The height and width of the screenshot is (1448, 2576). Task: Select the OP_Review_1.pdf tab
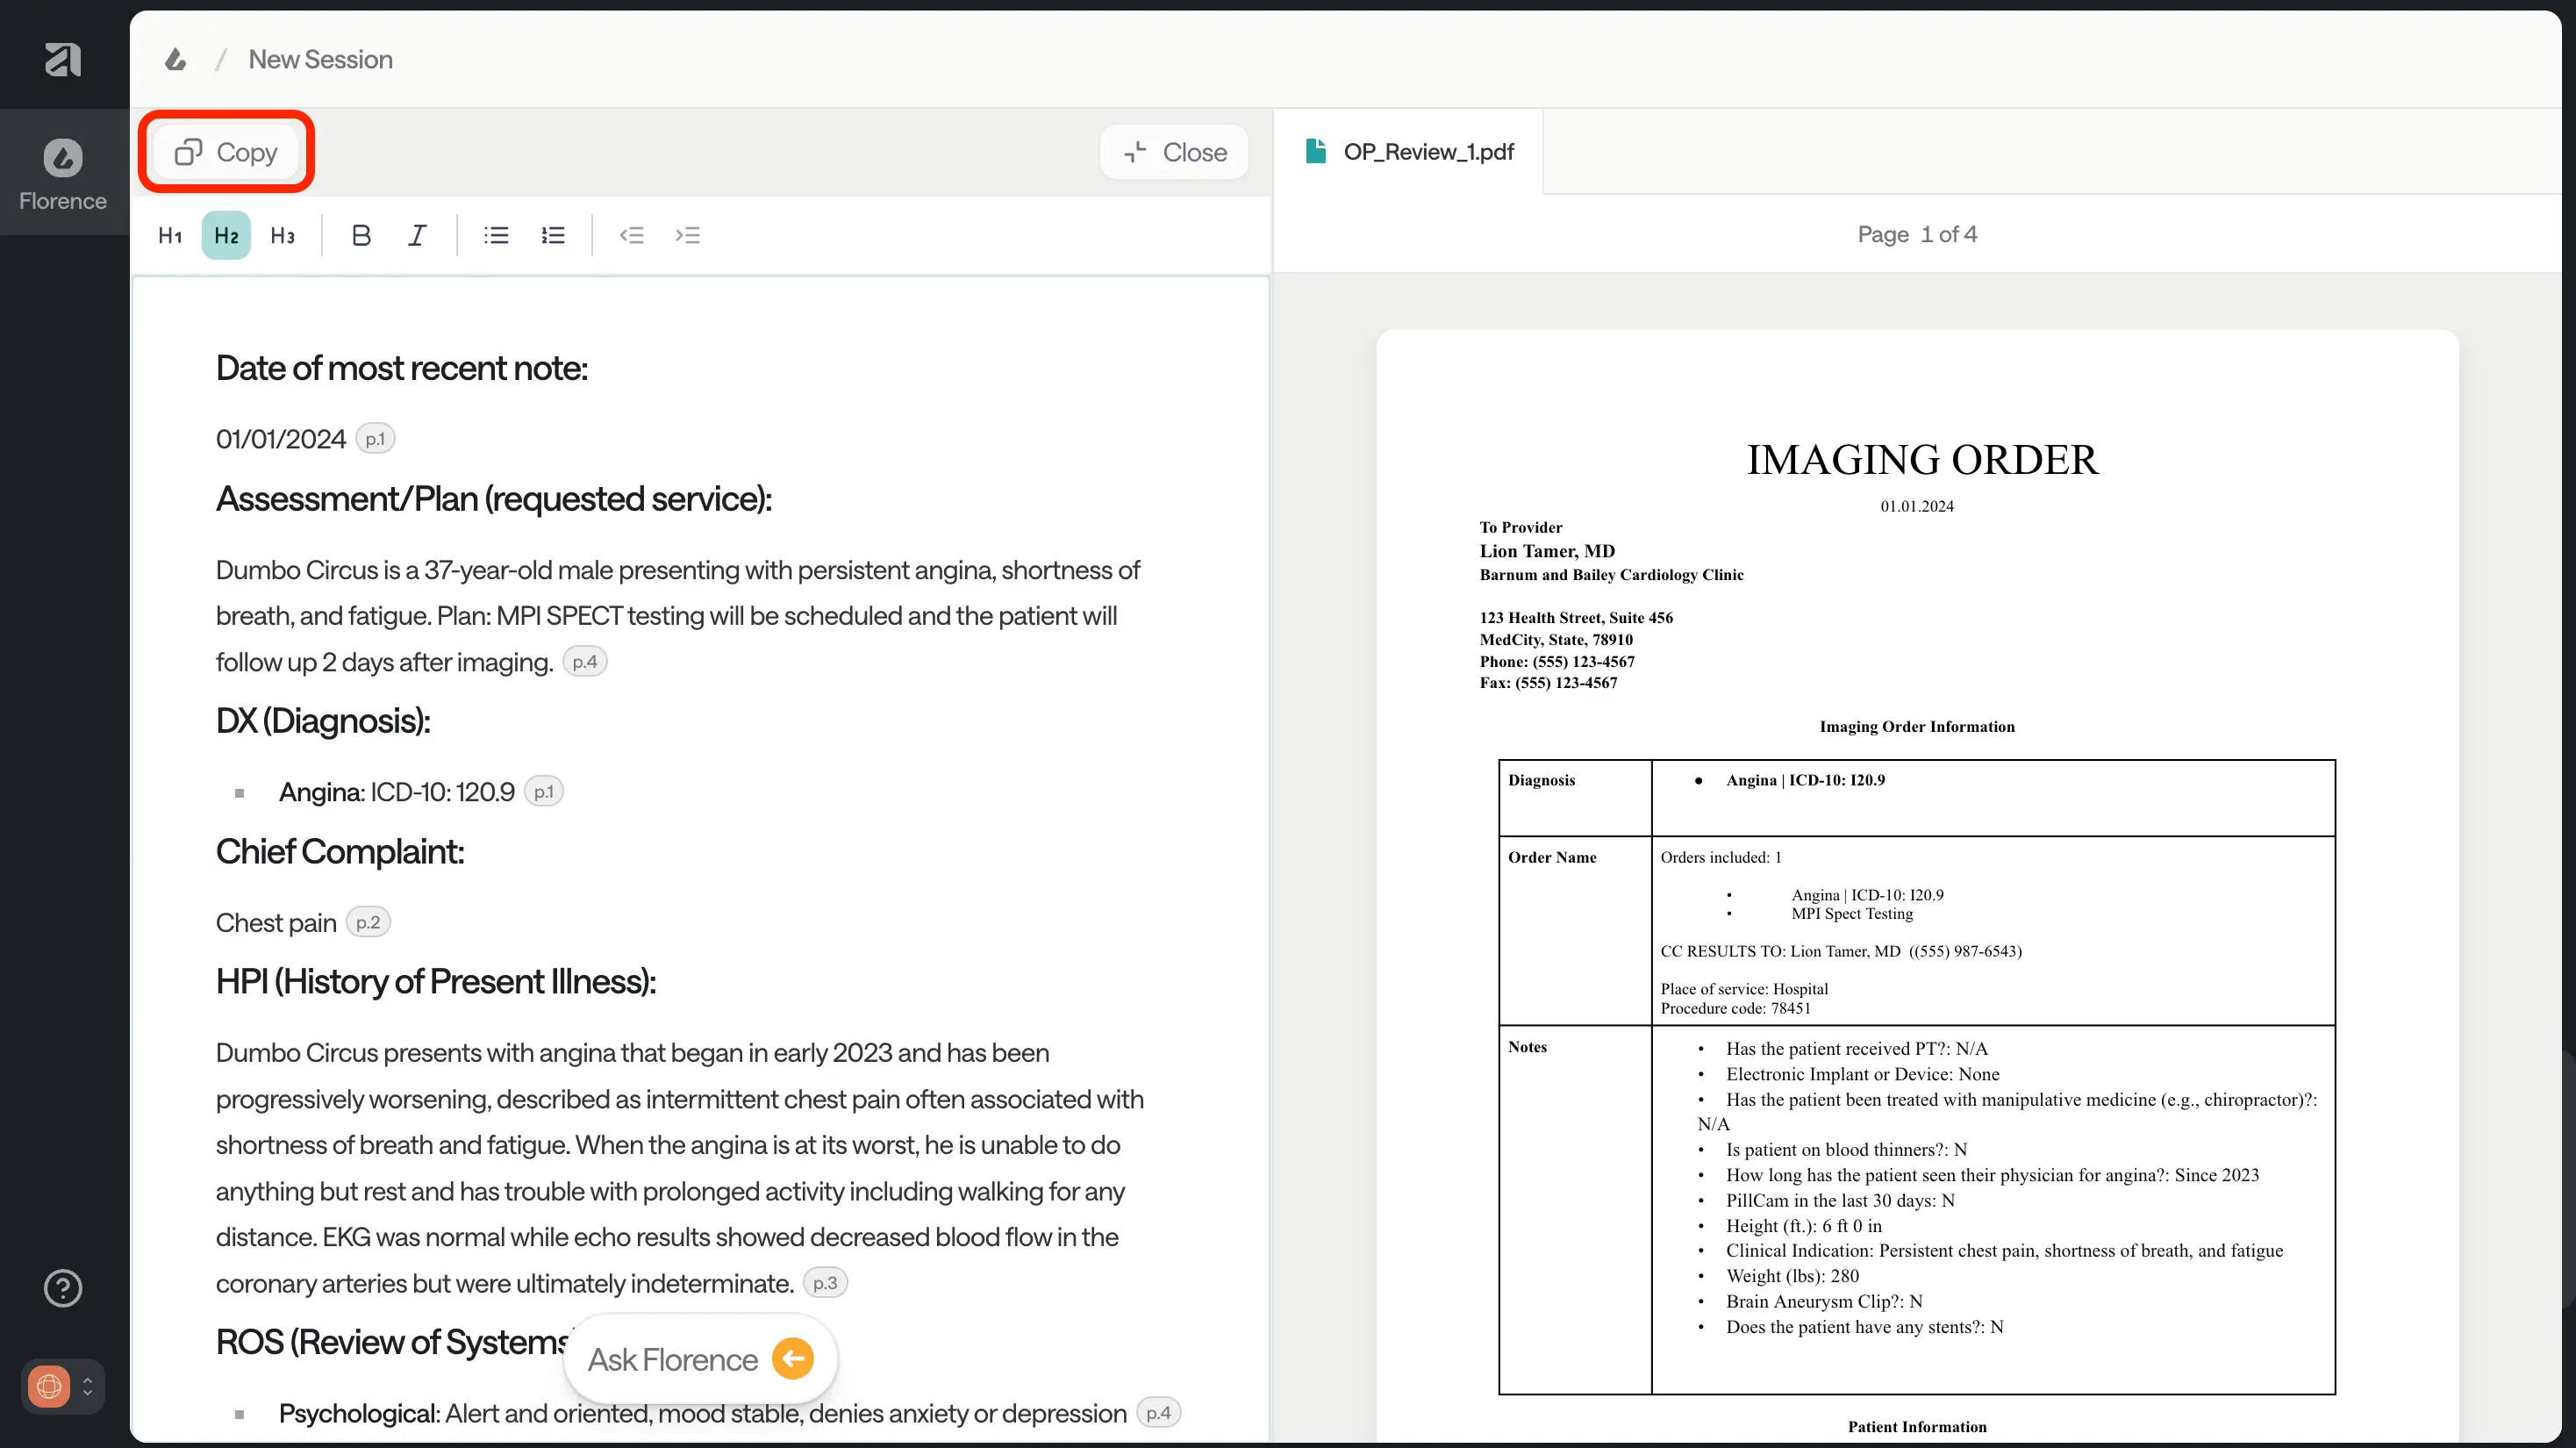[x=1410, y=152]
